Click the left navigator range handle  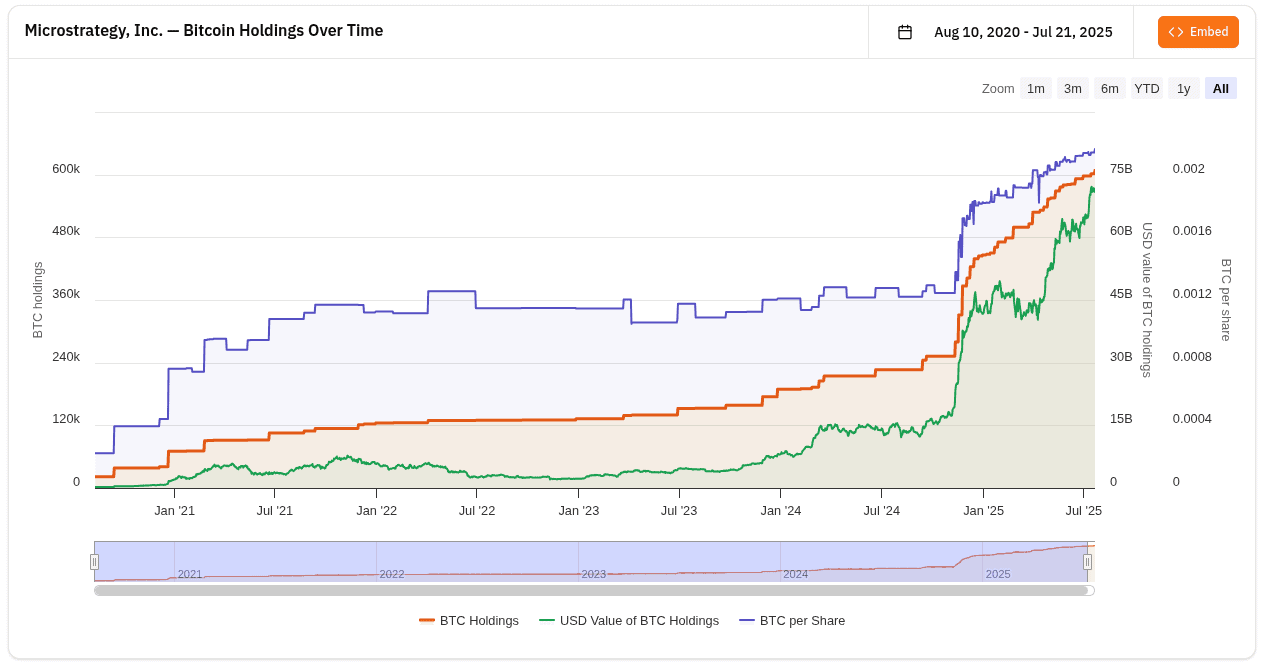coord(94,562)
